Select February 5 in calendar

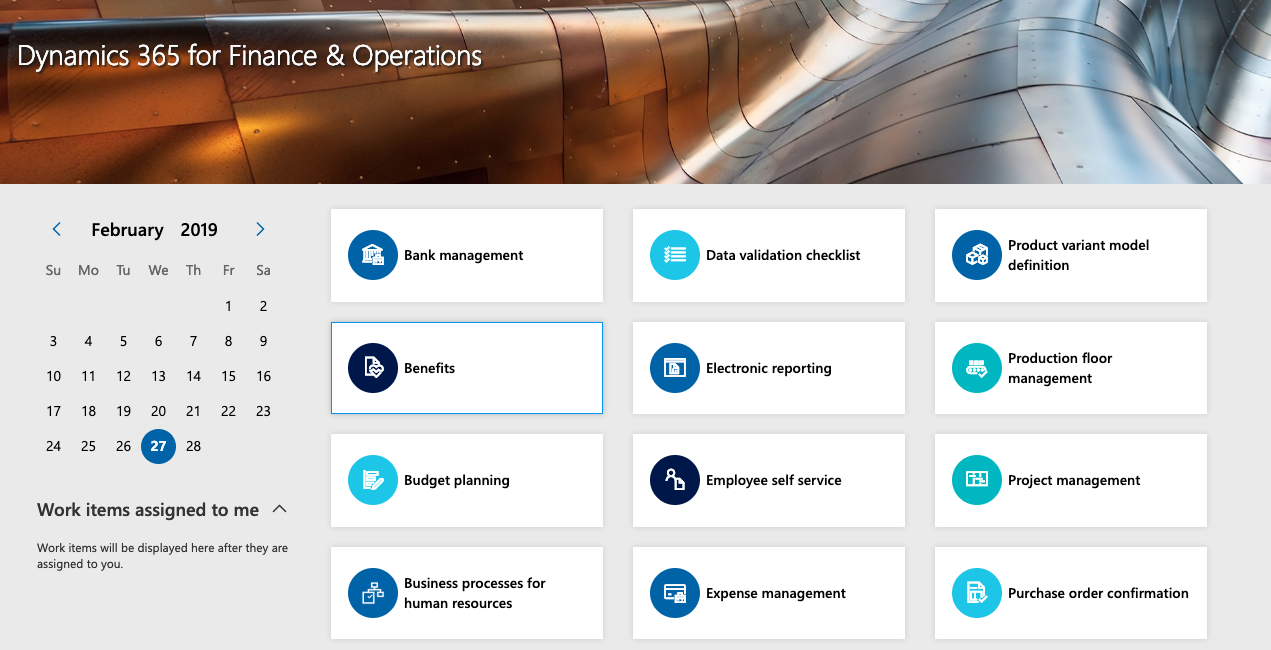[x=123, y=341]
